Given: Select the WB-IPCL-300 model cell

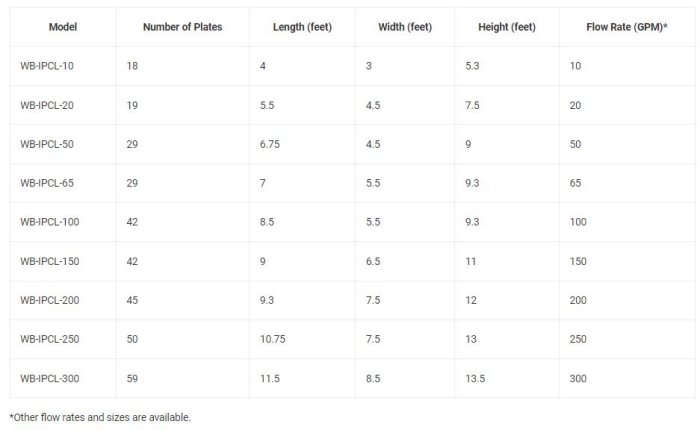Looking at the screenshot, I should (50, 378).
